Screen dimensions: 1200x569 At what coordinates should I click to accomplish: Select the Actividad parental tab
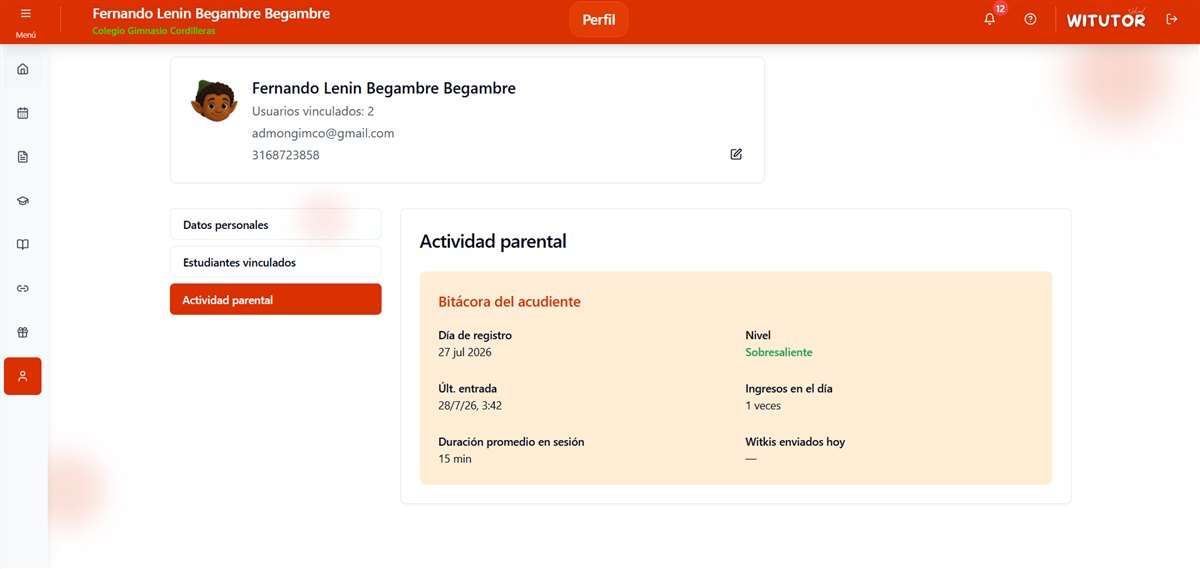click(x=276, y=300)
